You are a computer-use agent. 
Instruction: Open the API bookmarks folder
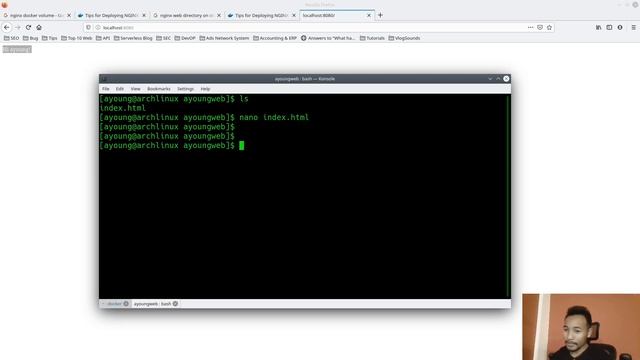[x=103, y=38]
